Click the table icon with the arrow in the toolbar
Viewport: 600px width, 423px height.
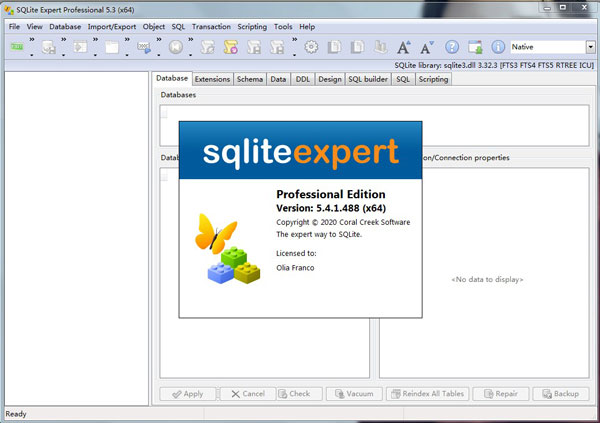80,47
